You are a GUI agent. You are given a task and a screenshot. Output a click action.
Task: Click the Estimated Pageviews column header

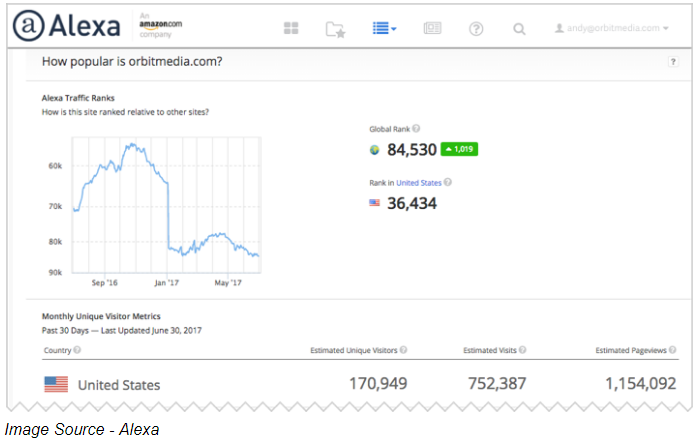coord(631,350)
